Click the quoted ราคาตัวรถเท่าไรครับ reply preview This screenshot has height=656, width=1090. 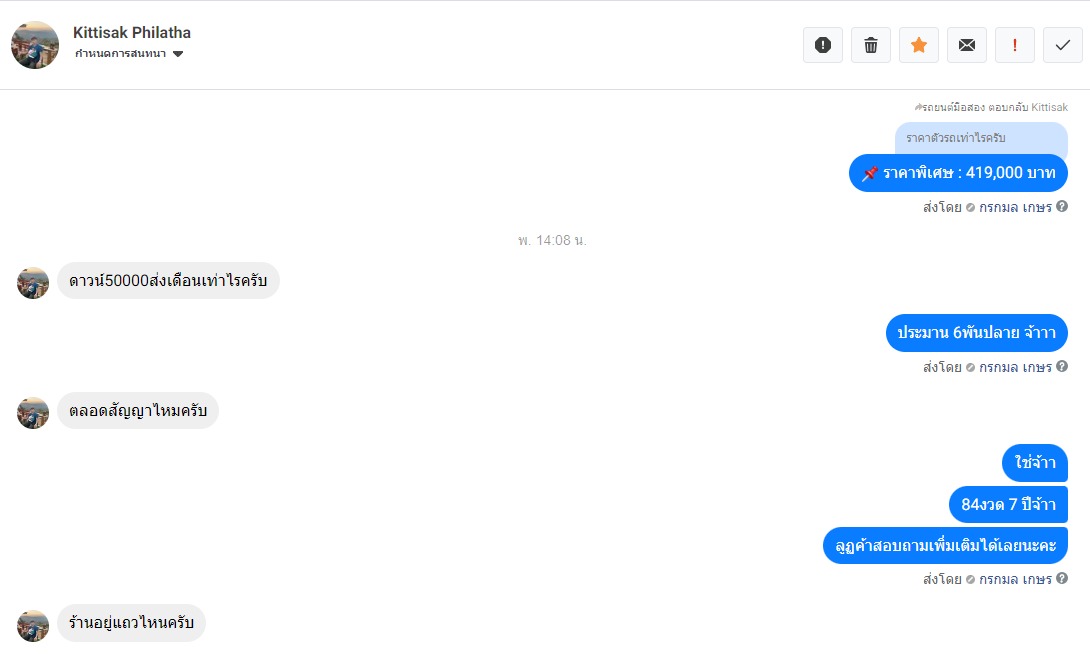[x=980, y=138]
